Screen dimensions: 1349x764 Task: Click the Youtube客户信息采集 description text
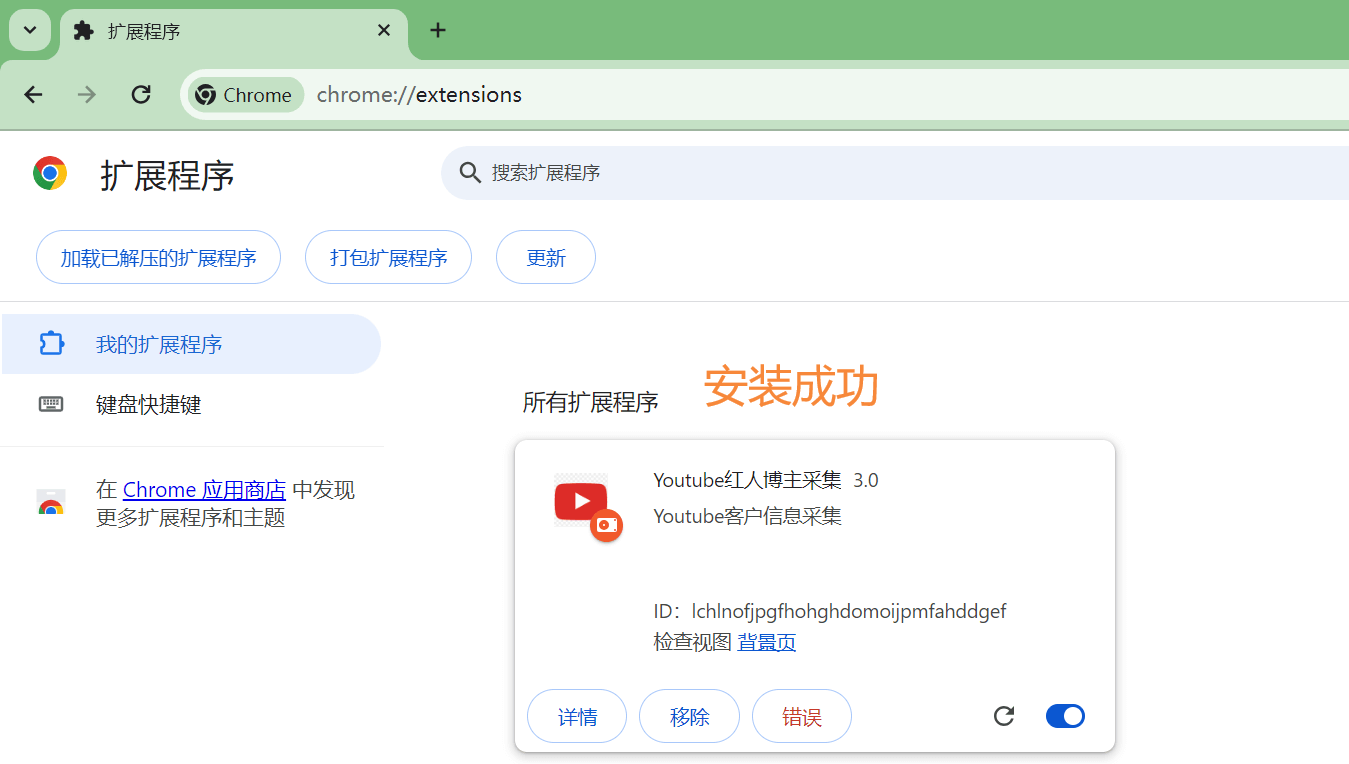[747, 516]
